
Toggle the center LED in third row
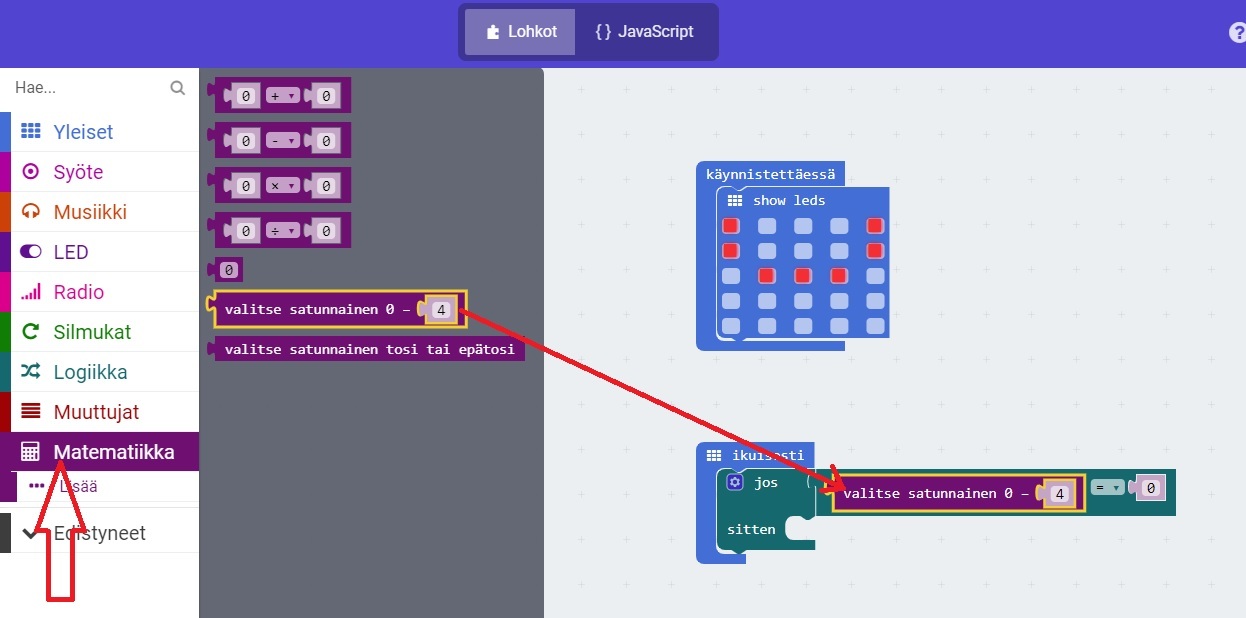(x=803, y=275)
